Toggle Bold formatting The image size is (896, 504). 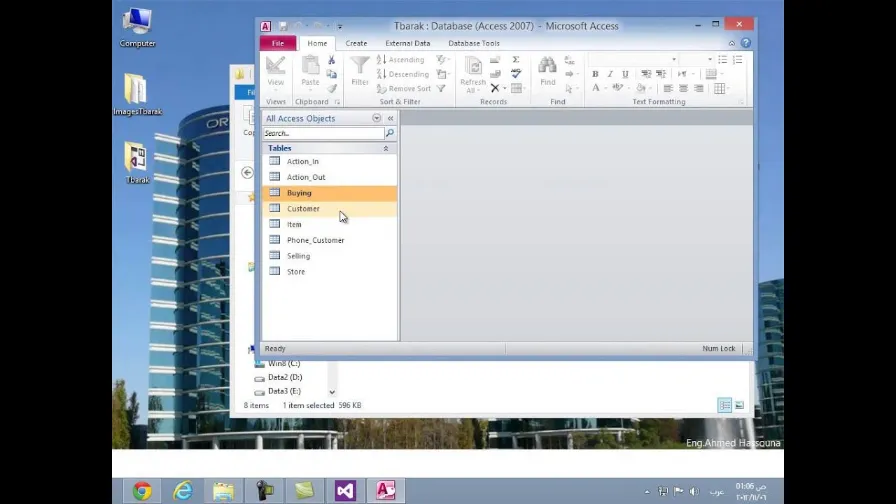pos(595,74)
